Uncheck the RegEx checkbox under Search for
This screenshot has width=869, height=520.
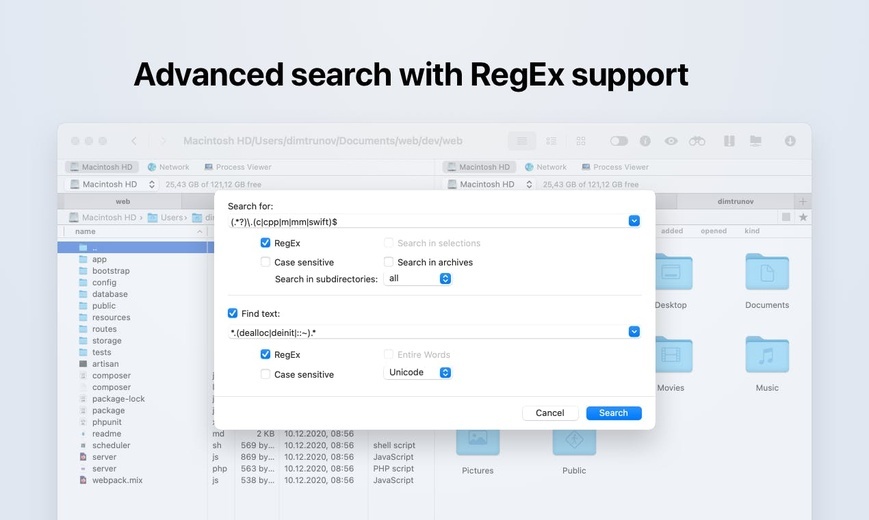(x=265, y=243)
